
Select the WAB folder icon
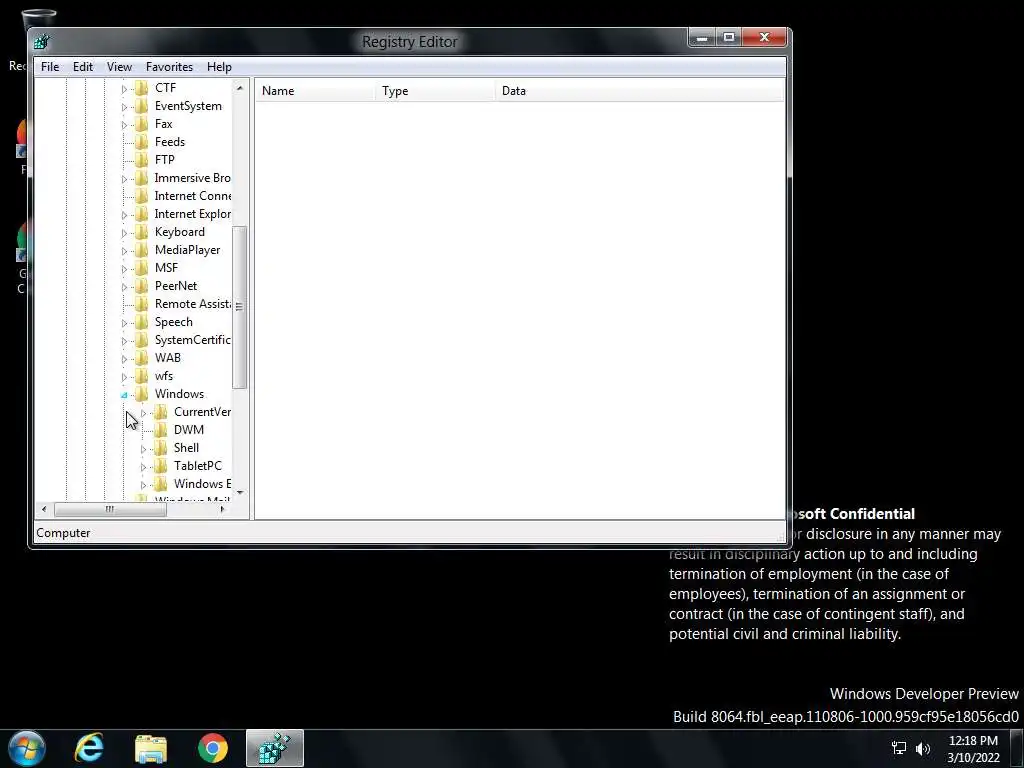[141, 358]
